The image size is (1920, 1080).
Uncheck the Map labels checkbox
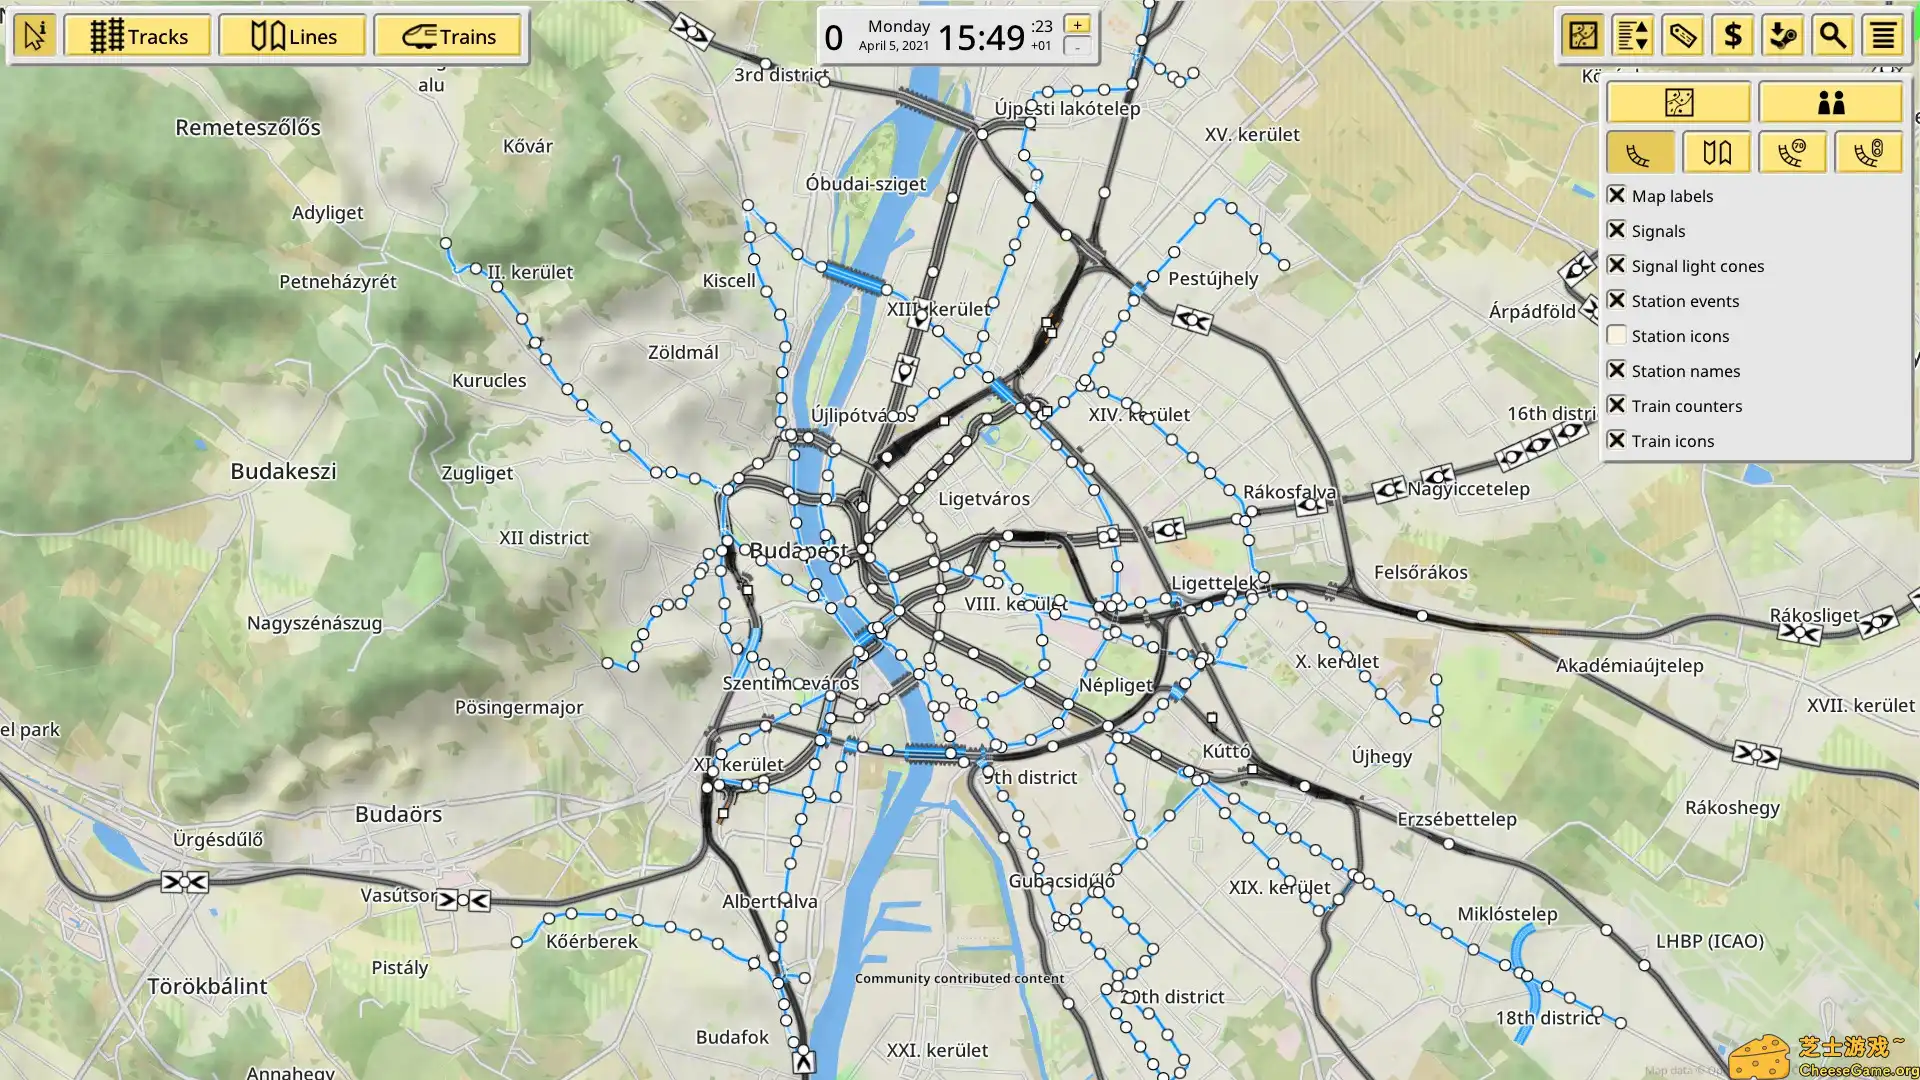point(1617,195)
